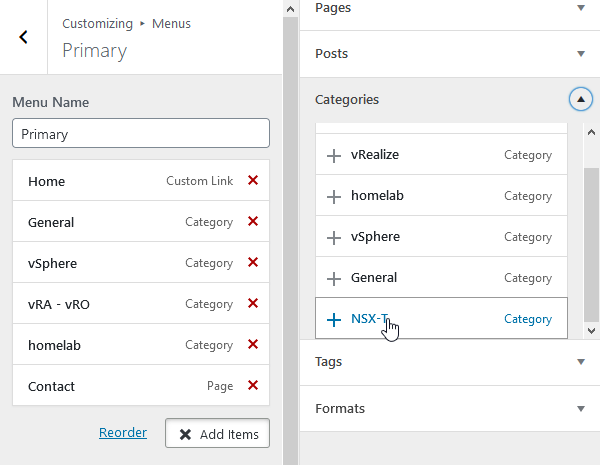This screenshot has height=465, width=600.
Task: Delete homelab from the menu list
Action: coord(253,345)
